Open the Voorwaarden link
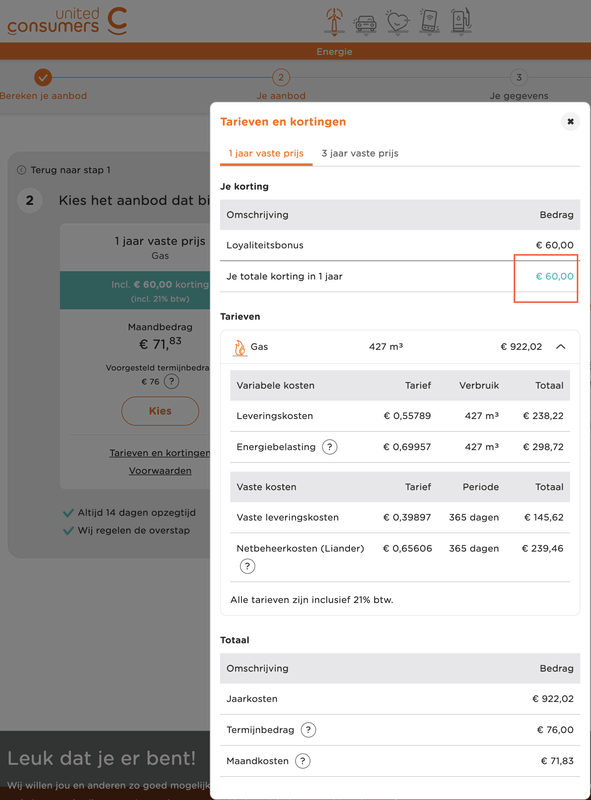This screenshot has width=591, height=800. pyautogui.click(x=160, y=471)
